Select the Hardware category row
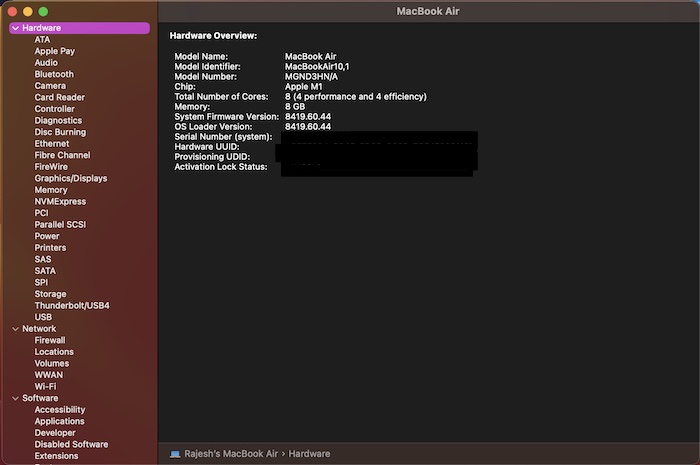700x465 pixels. pyautogui.click(x=79, y=28)
